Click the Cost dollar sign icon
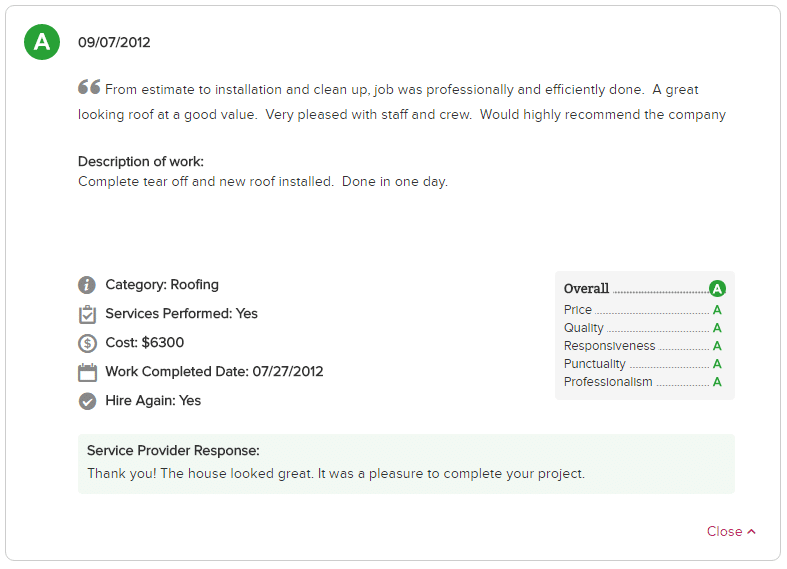The width and height of the screenshot is (787, 569). [x=87, y=343]
